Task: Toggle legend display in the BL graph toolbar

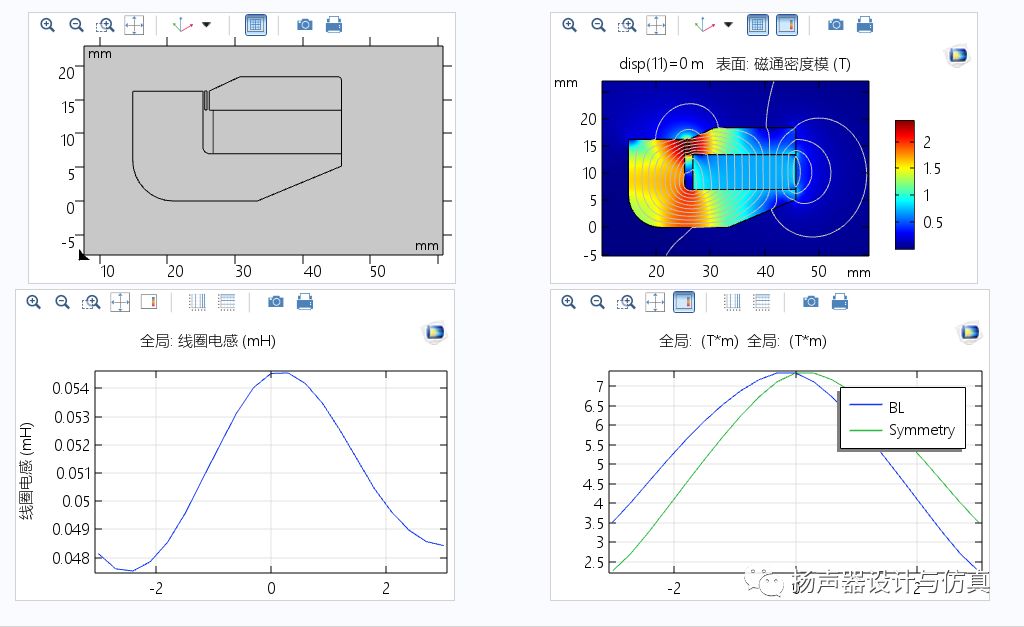Action: point(684,301)
